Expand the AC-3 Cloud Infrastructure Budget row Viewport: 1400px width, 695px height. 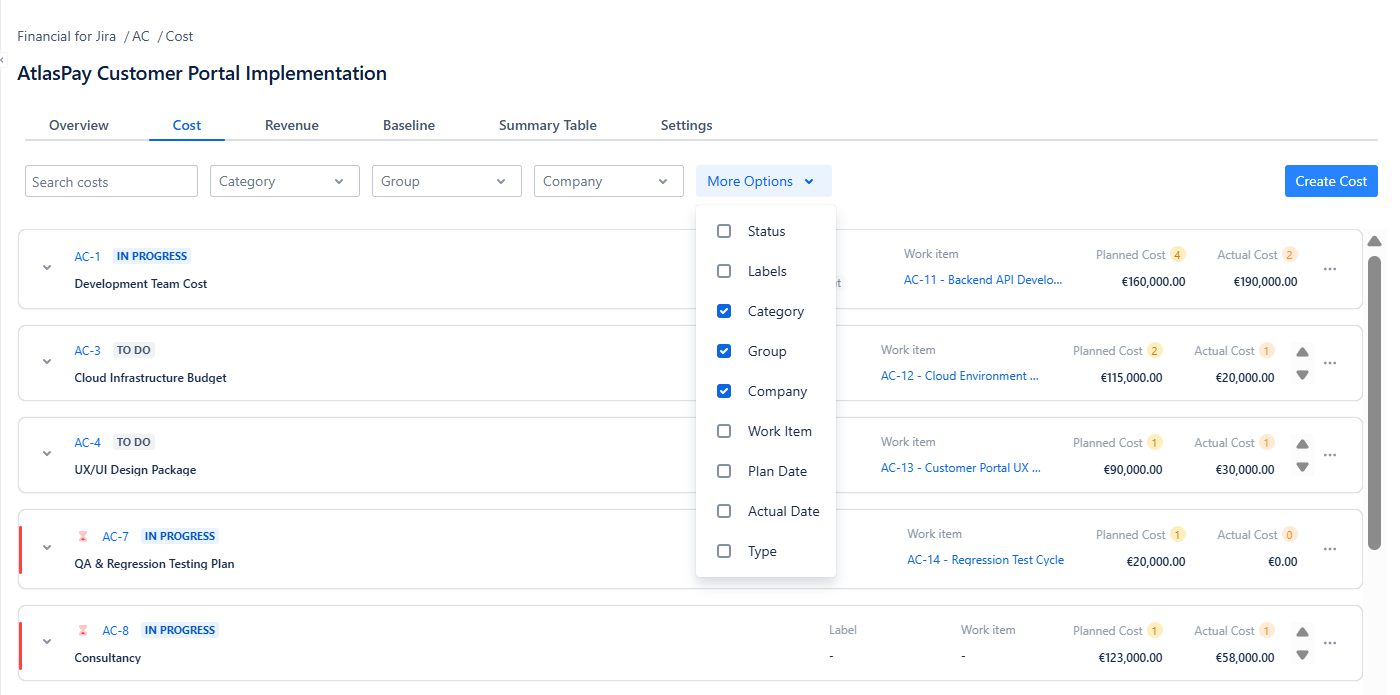tap(47, 362)
